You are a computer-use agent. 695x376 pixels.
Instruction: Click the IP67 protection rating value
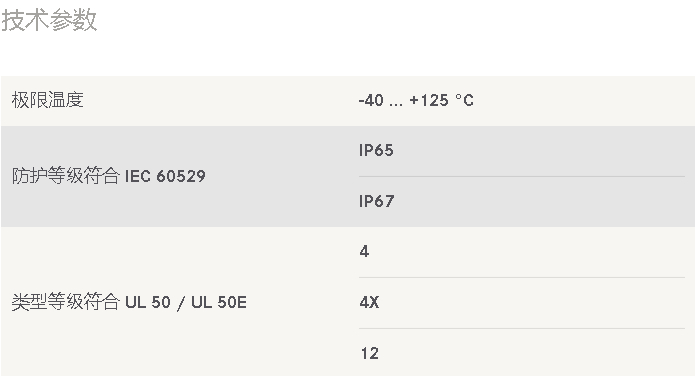point(376,201)
